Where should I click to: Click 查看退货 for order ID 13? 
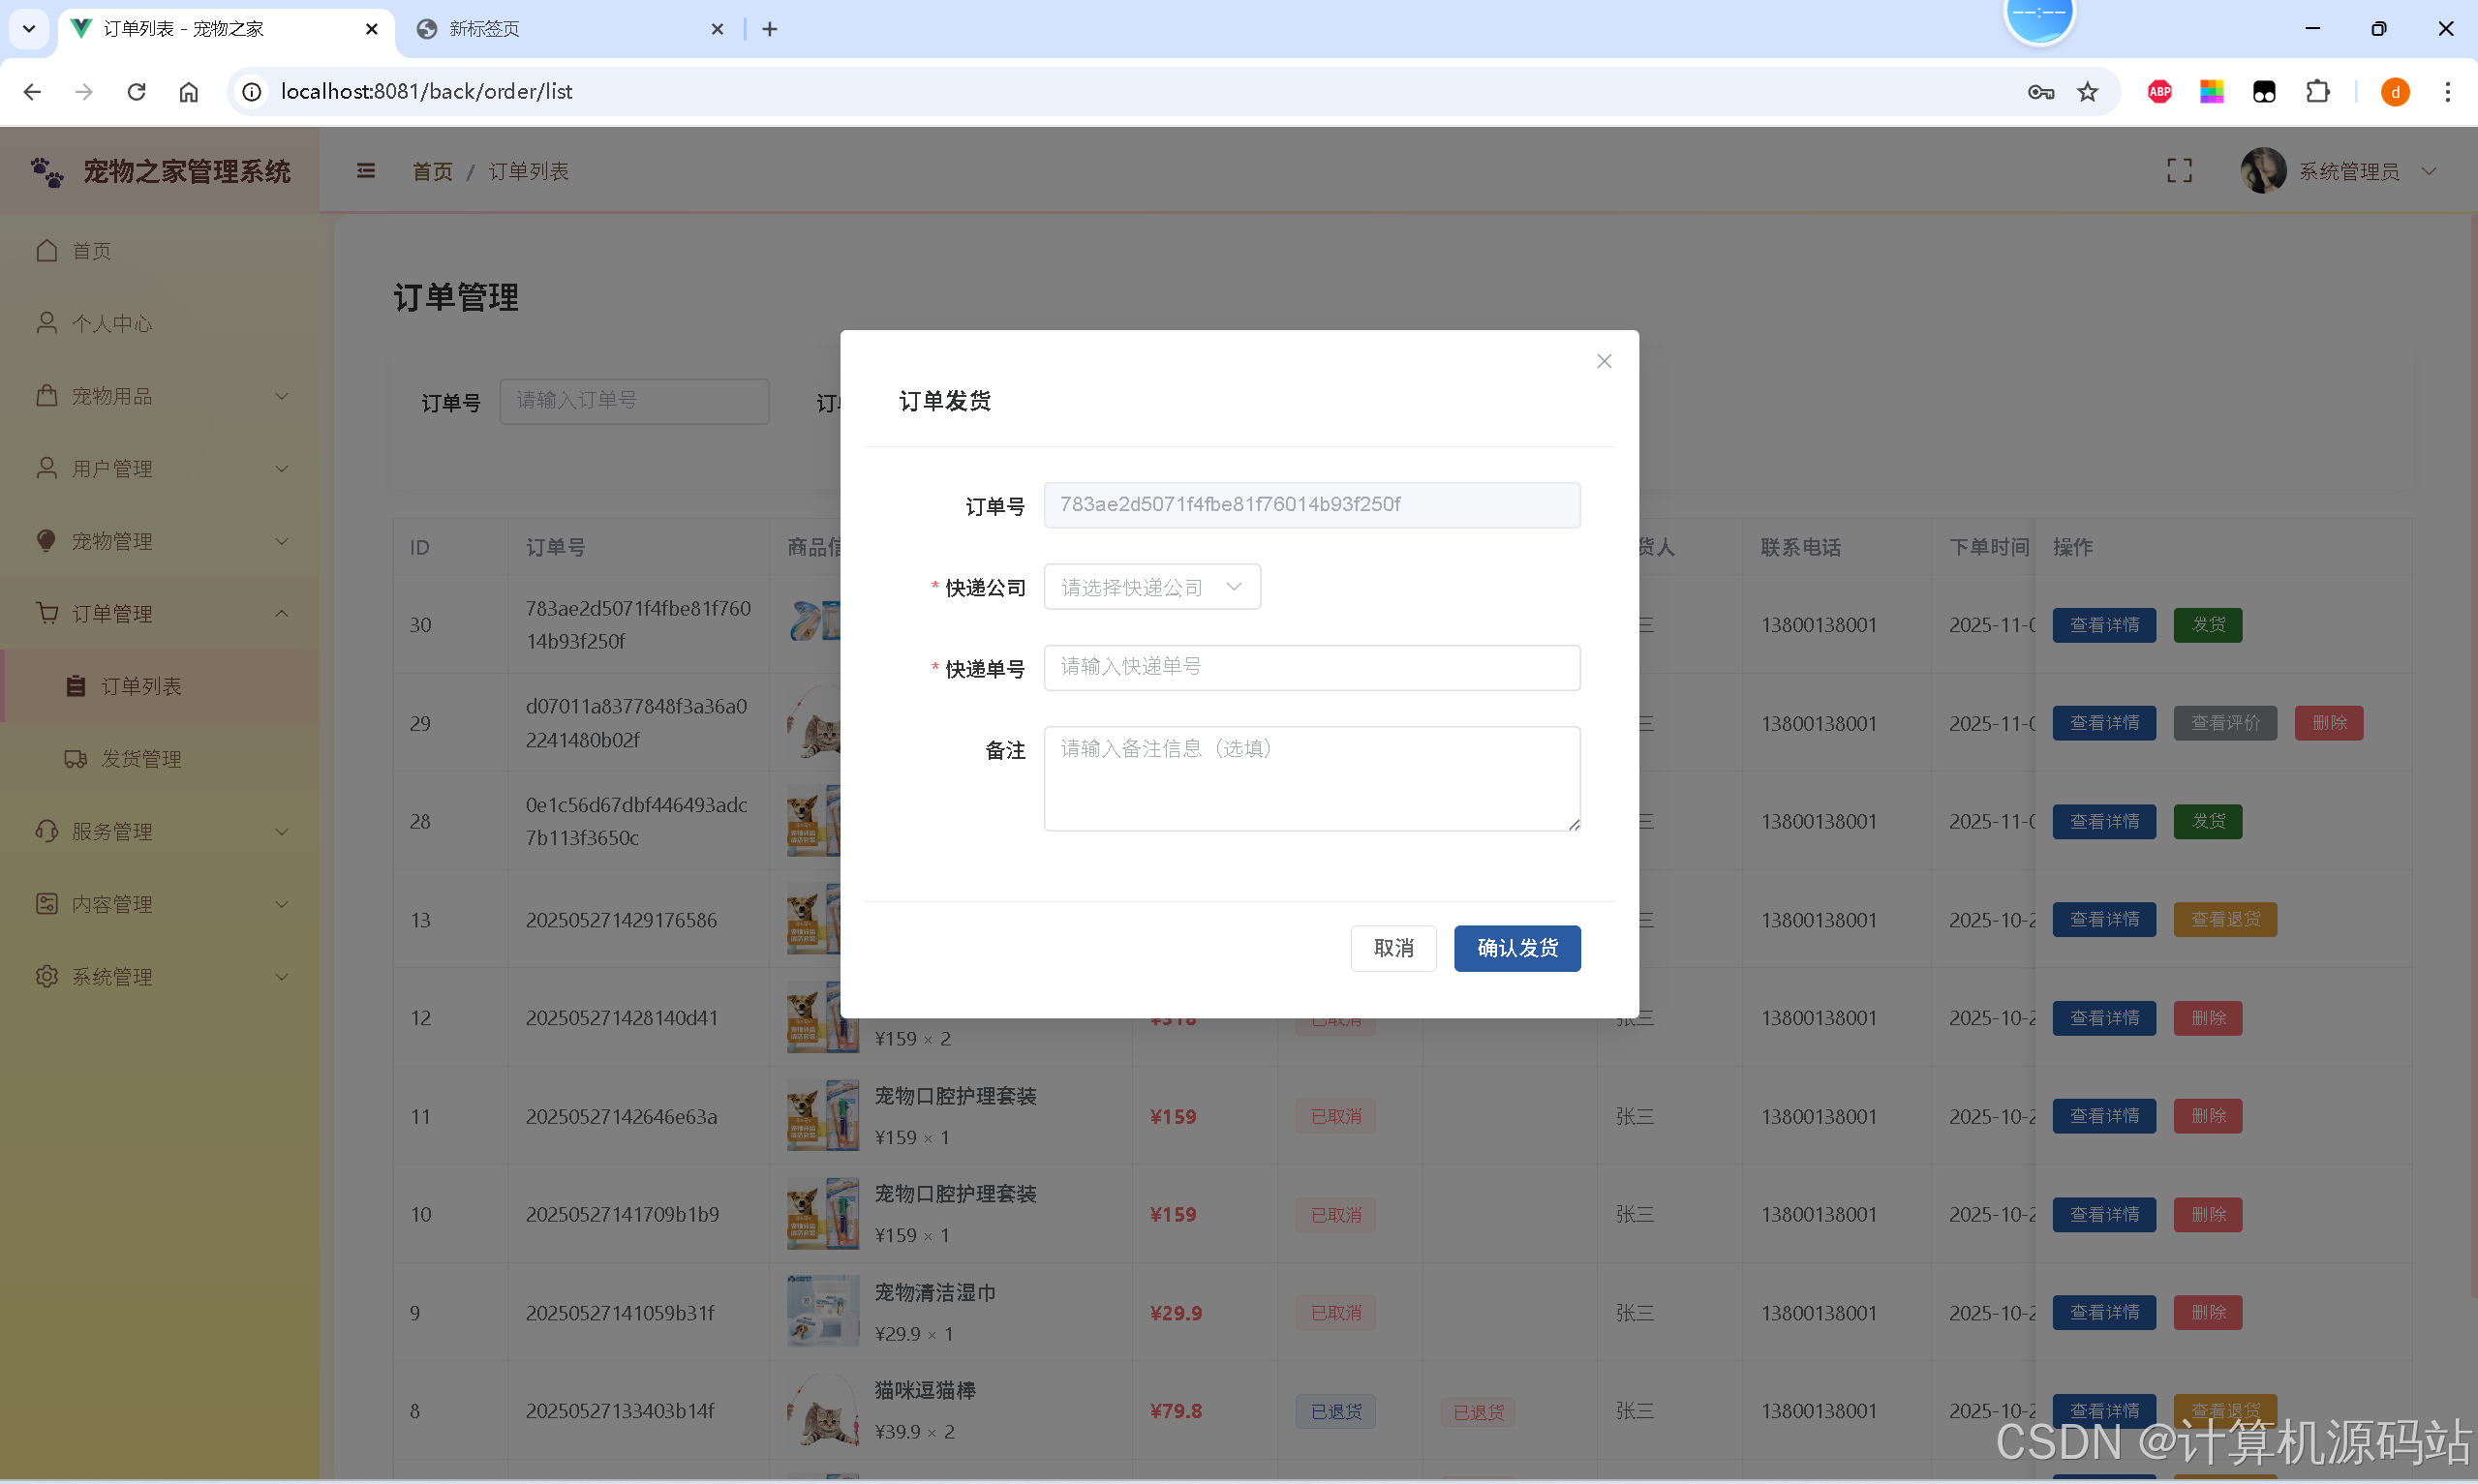[2225, 920]
